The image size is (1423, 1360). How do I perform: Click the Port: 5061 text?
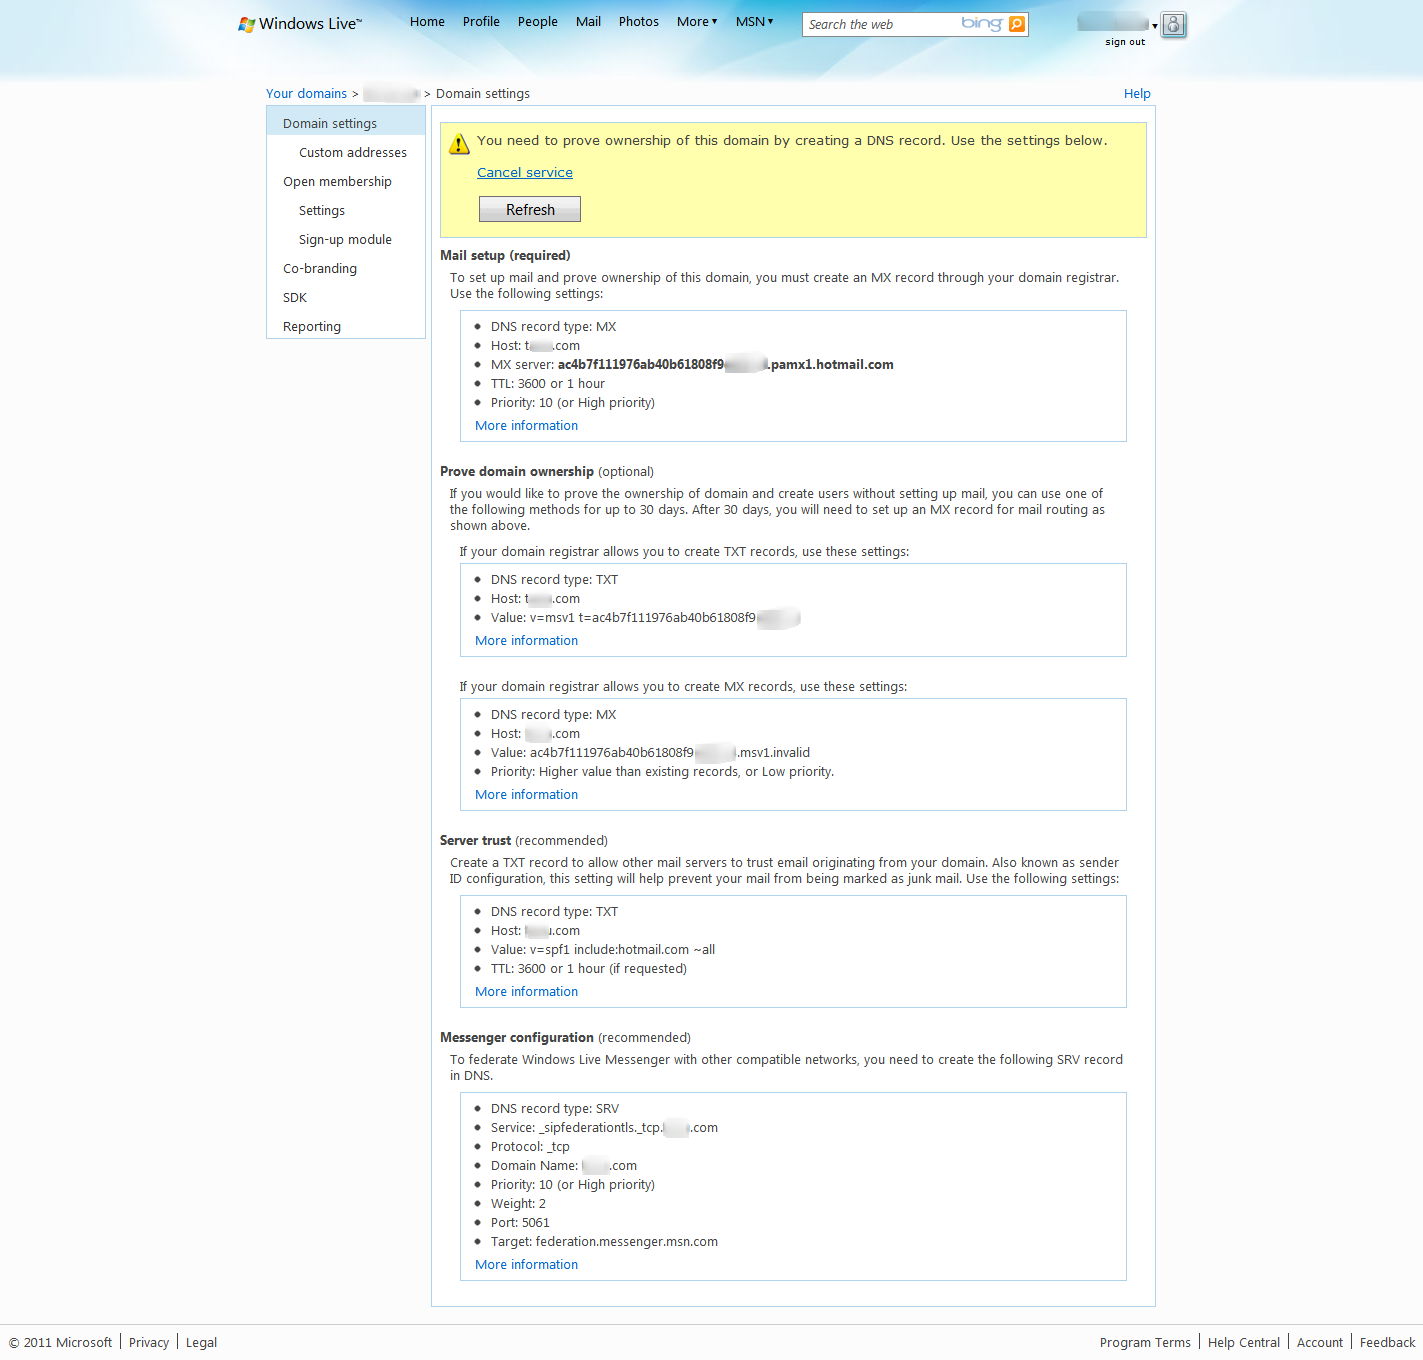pyautogui.click(x=520, y=1222)
